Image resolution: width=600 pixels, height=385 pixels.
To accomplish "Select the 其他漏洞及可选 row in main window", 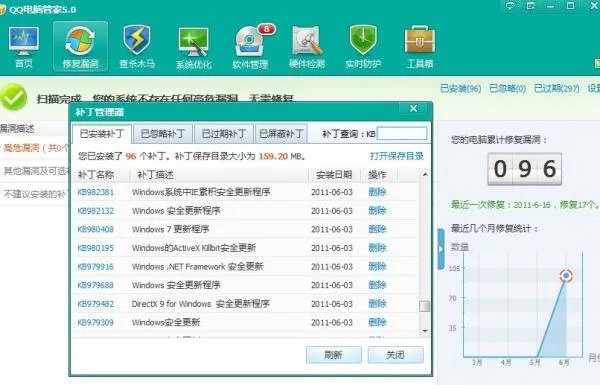I will tap(35, 171).
